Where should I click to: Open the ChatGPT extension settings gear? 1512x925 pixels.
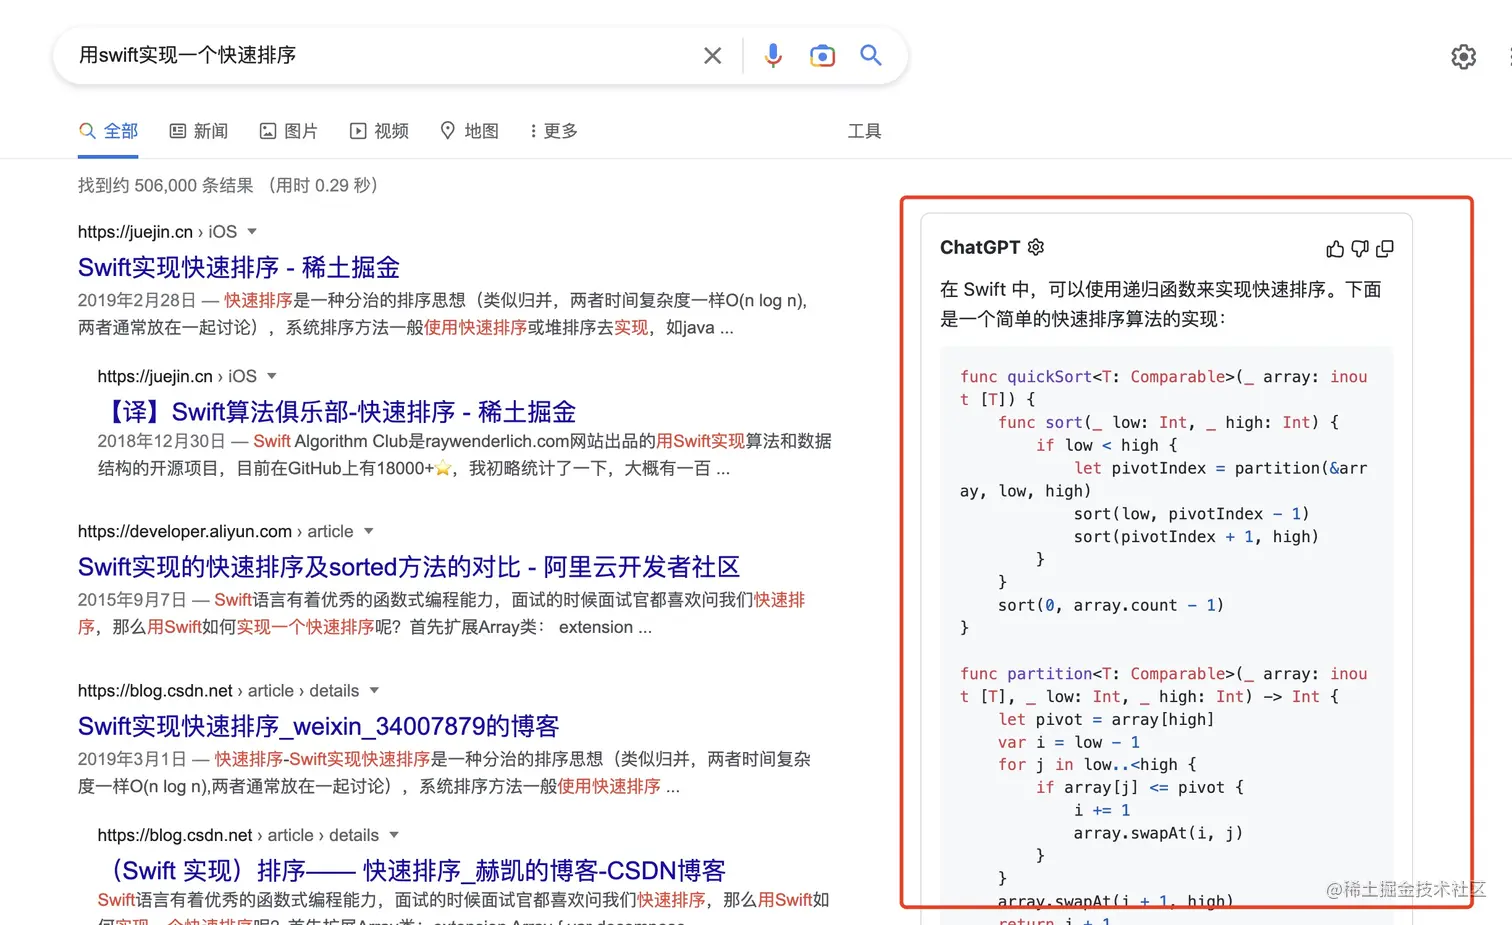tap(1035, 247)
